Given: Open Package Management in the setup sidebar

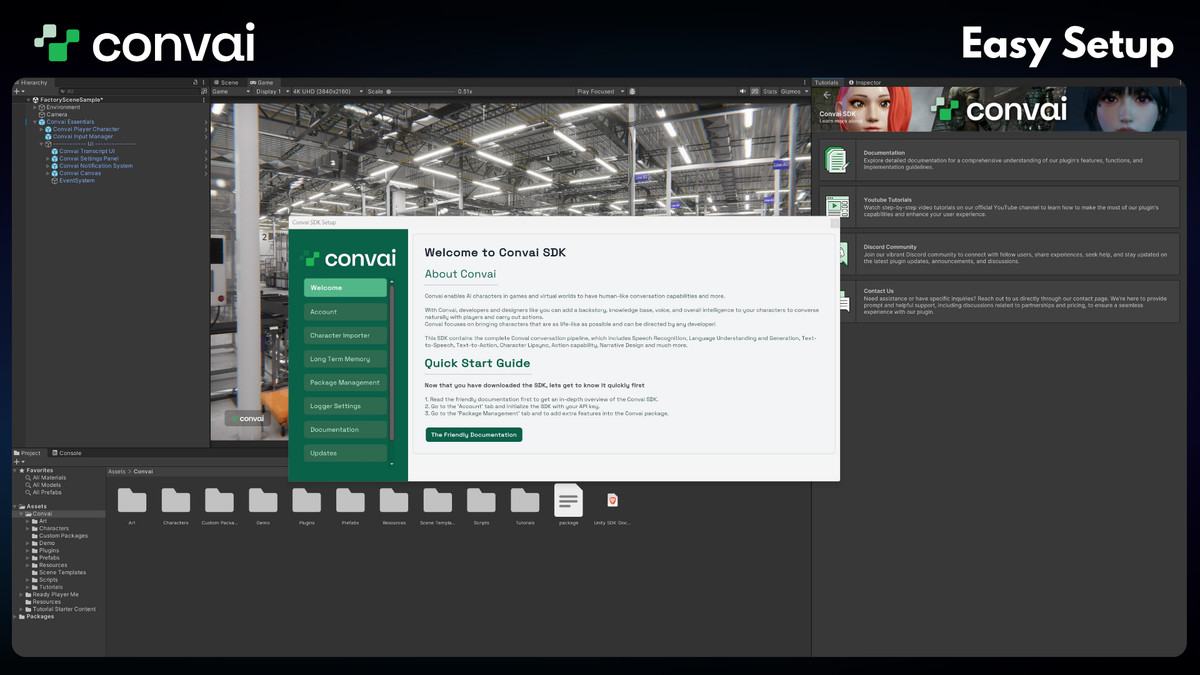Looking at the screenshot, I should (345, 382).
